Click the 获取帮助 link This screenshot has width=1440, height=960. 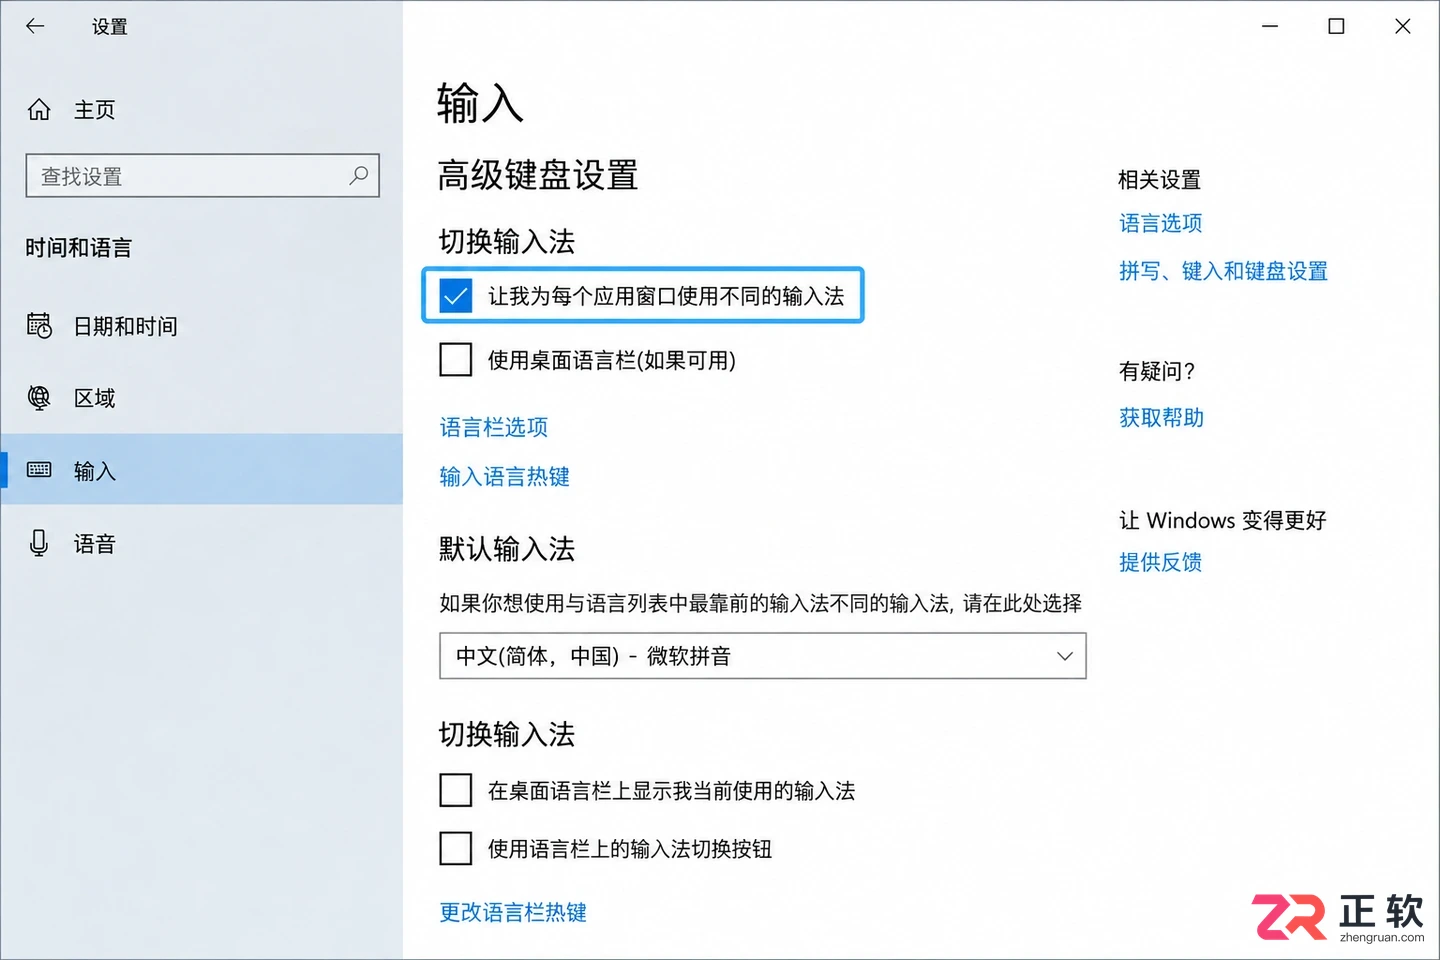point(1161,417)
